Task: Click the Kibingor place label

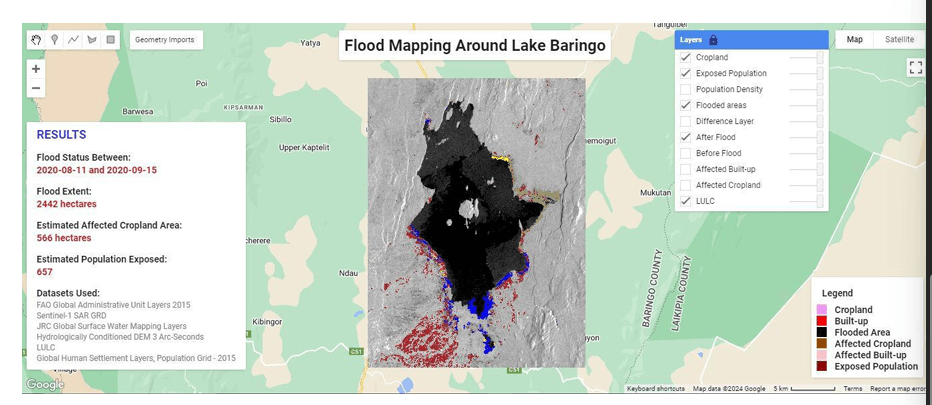Action: point(267,322)
